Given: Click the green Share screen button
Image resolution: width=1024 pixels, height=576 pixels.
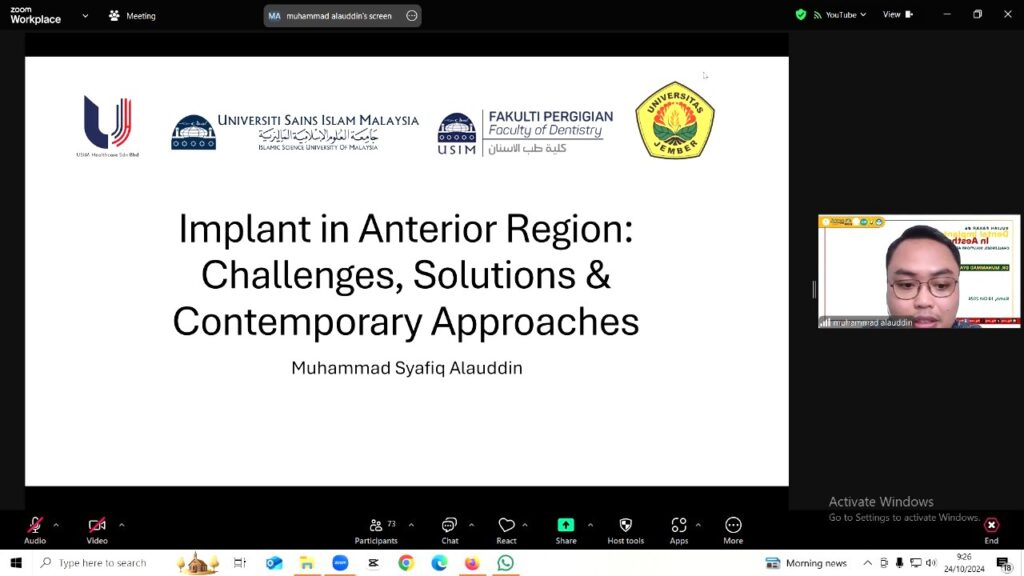Looking at the screenshot, I should point(566,530).
